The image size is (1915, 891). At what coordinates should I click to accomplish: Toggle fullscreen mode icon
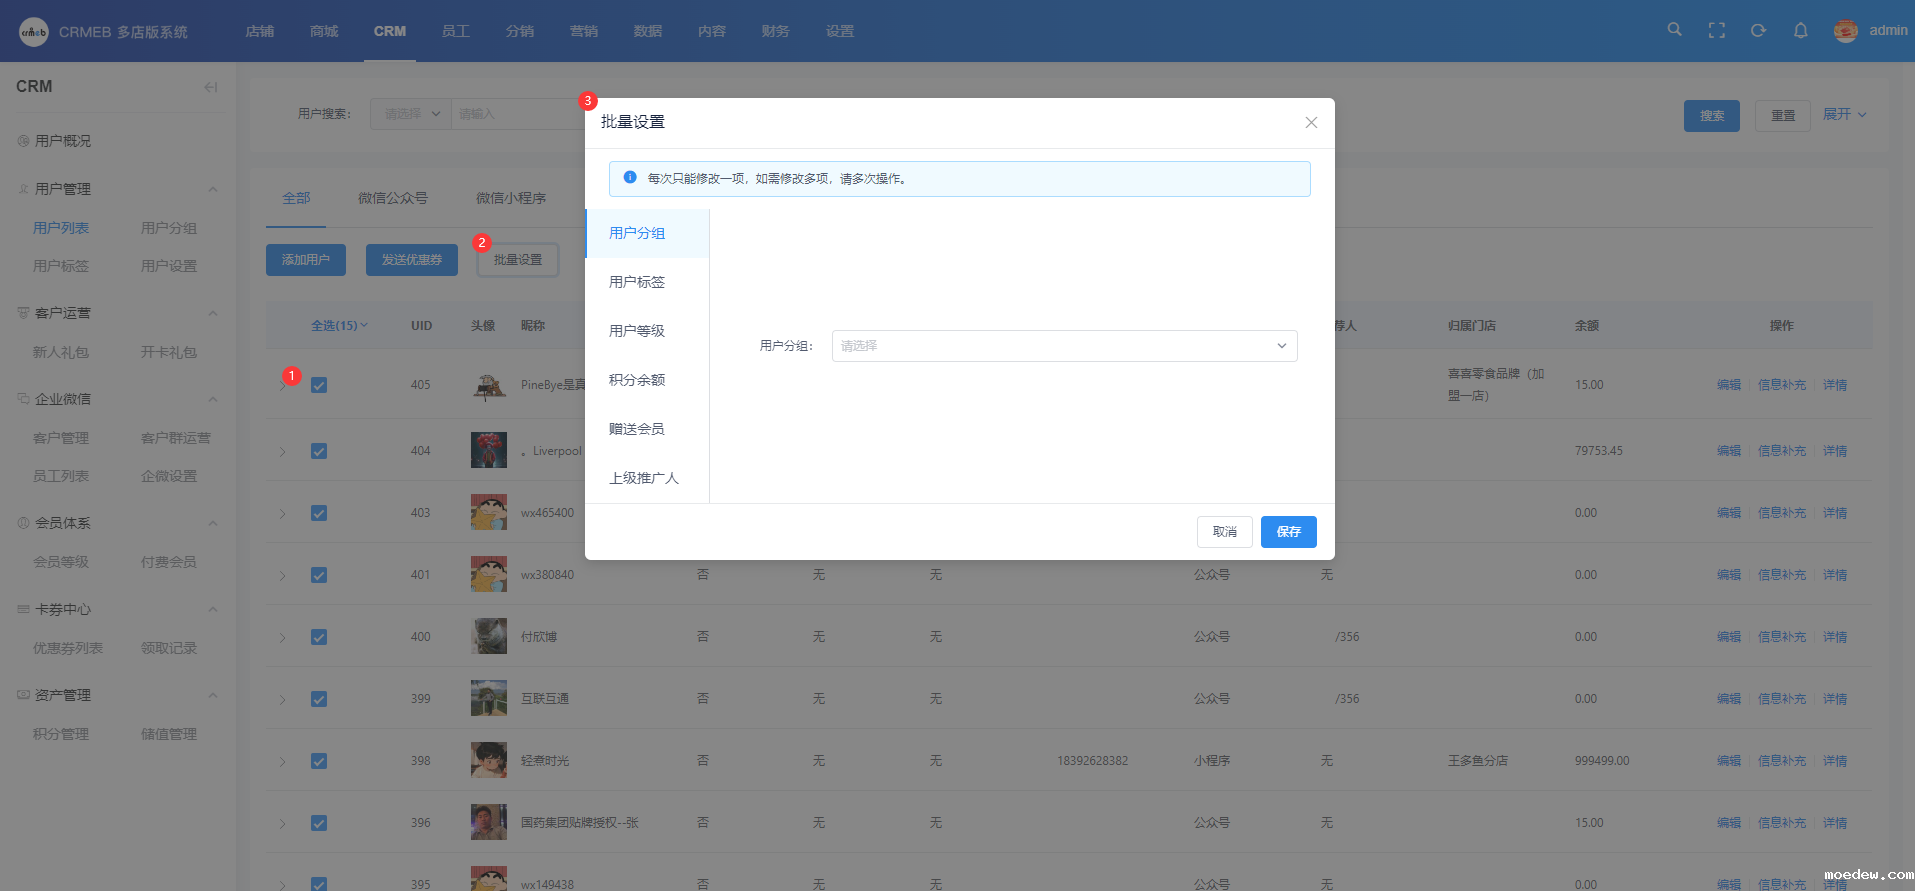1717,31
